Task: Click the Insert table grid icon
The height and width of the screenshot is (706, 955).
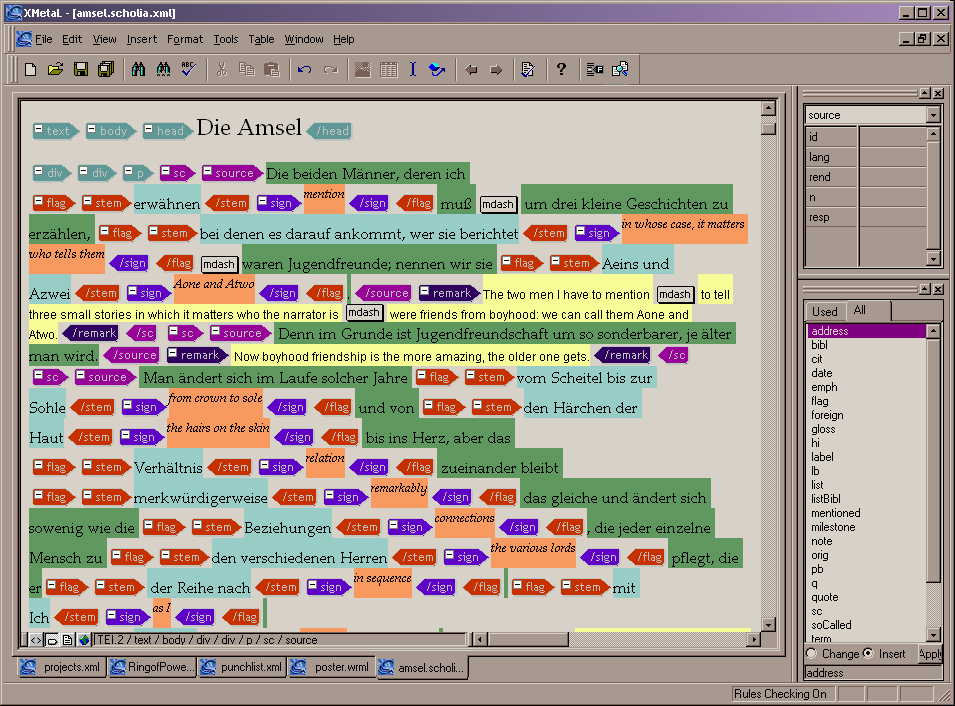Action: coord(389,69)
